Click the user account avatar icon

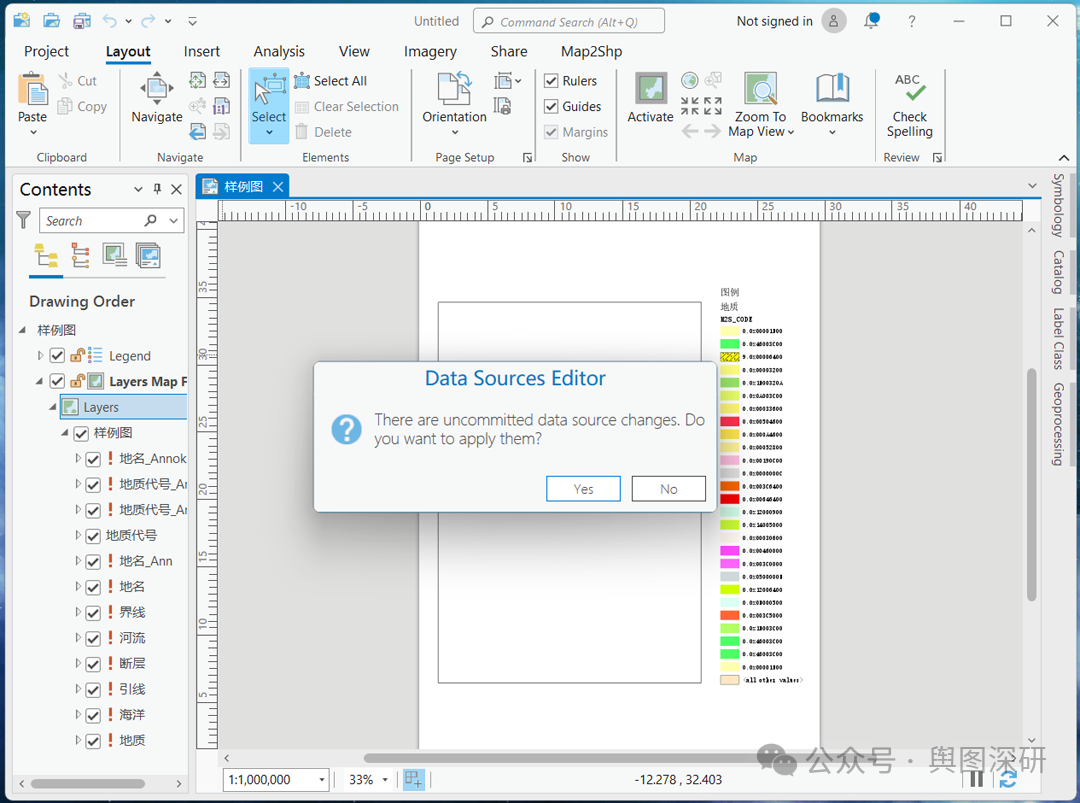coord(833,21)
